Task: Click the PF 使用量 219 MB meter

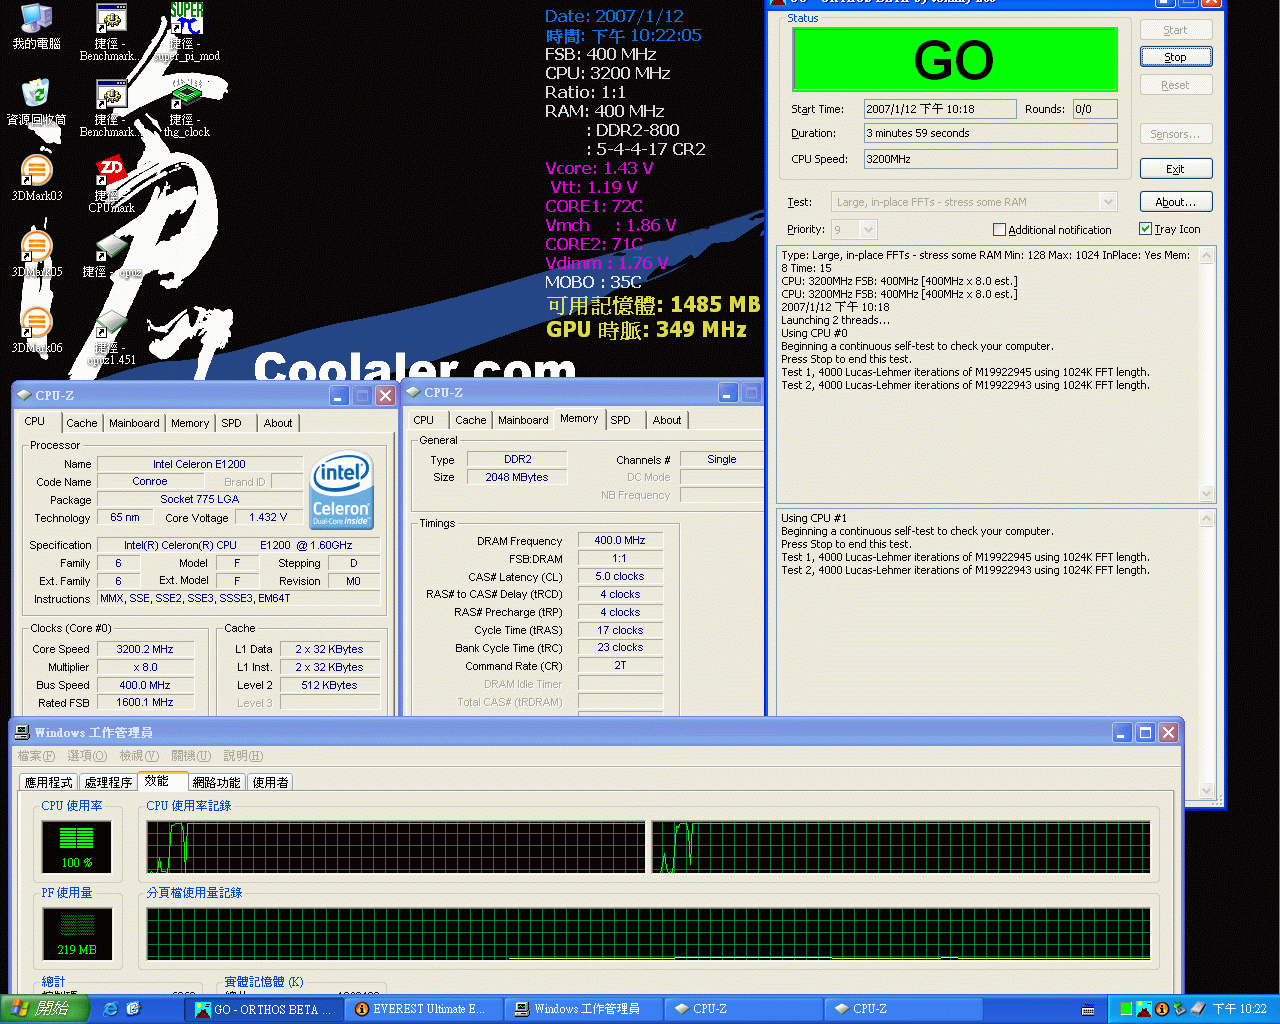Action: (x=76, y=933)
